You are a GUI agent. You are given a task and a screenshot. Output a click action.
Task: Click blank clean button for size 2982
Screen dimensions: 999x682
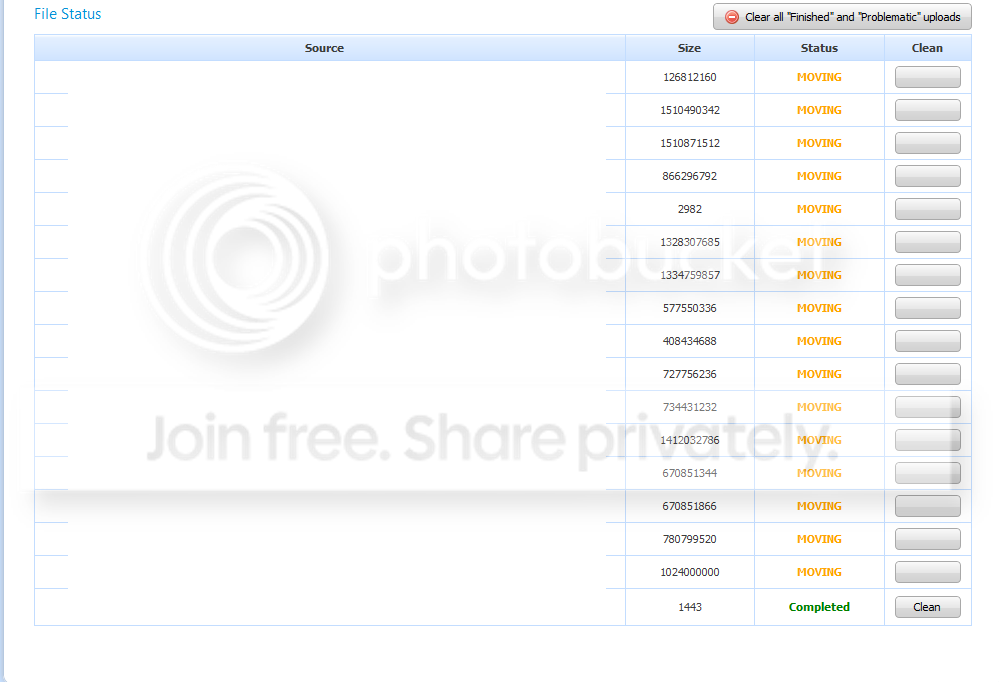coord(927,209)
